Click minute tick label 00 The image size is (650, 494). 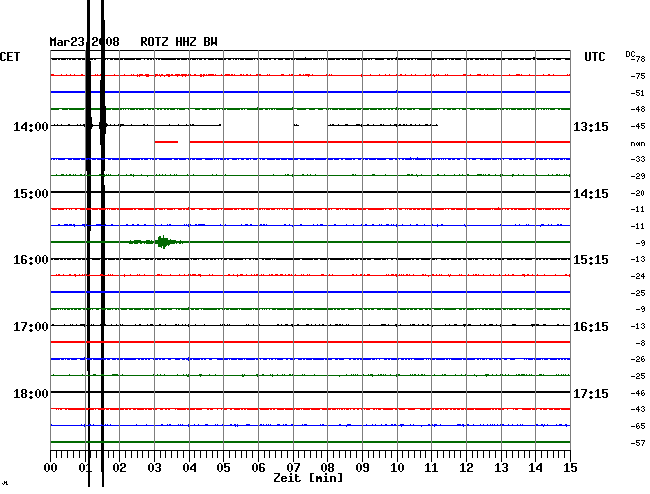click(51, 468)
